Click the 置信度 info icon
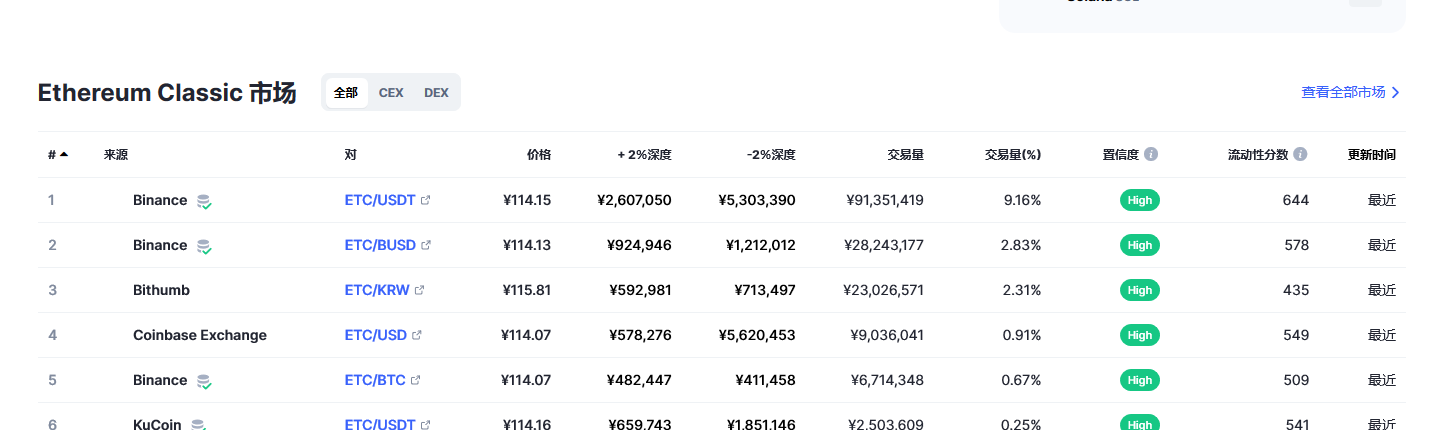The image size is (1450, 430). [1151, 154]
